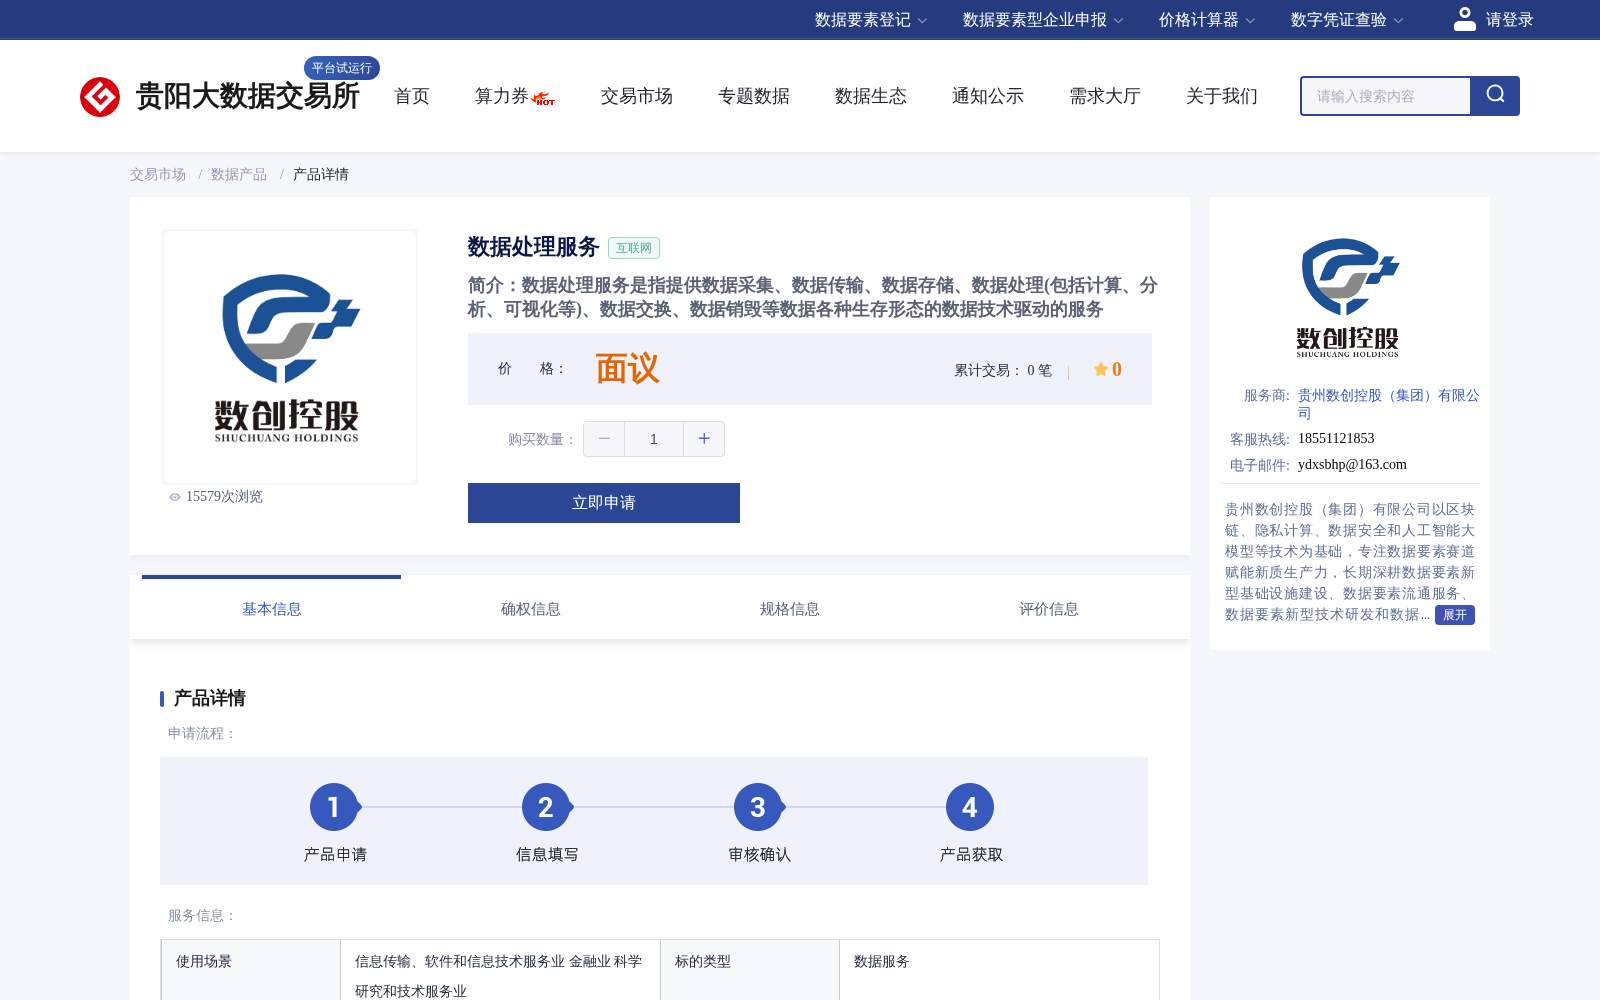Viewport: 1600px width, 1000px height.
Task: Click 数据产品 breadcrumb link
Action: point(239,174)
